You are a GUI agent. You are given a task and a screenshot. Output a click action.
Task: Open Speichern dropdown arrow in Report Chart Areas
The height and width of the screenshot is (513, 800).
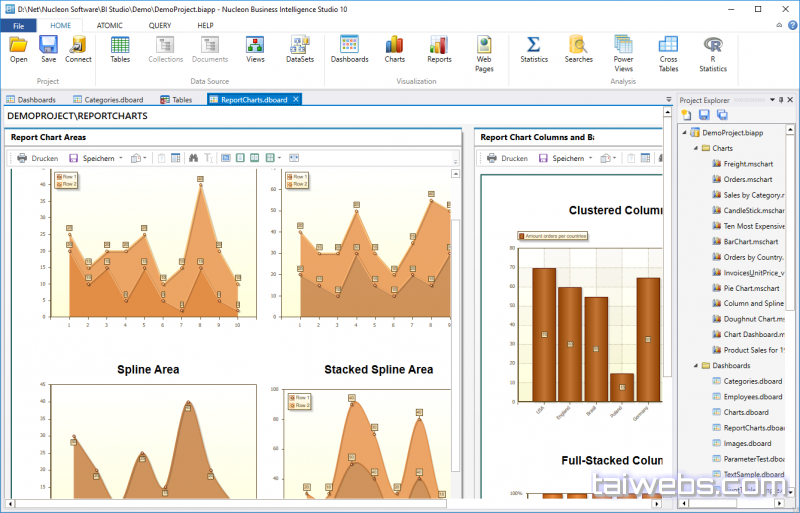(x=120, y=158)
